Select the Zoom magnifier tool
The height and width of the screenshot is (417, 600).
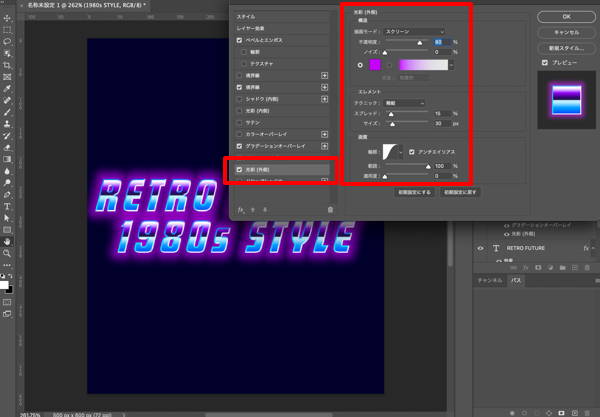[x=7, y=253]
